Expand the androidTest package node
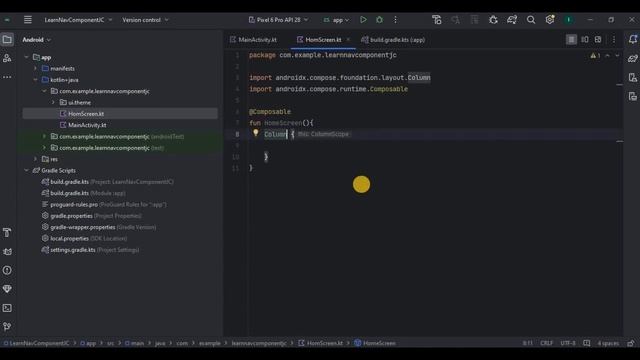The height and width of the screenshot is (360, 640). point(44,136)
